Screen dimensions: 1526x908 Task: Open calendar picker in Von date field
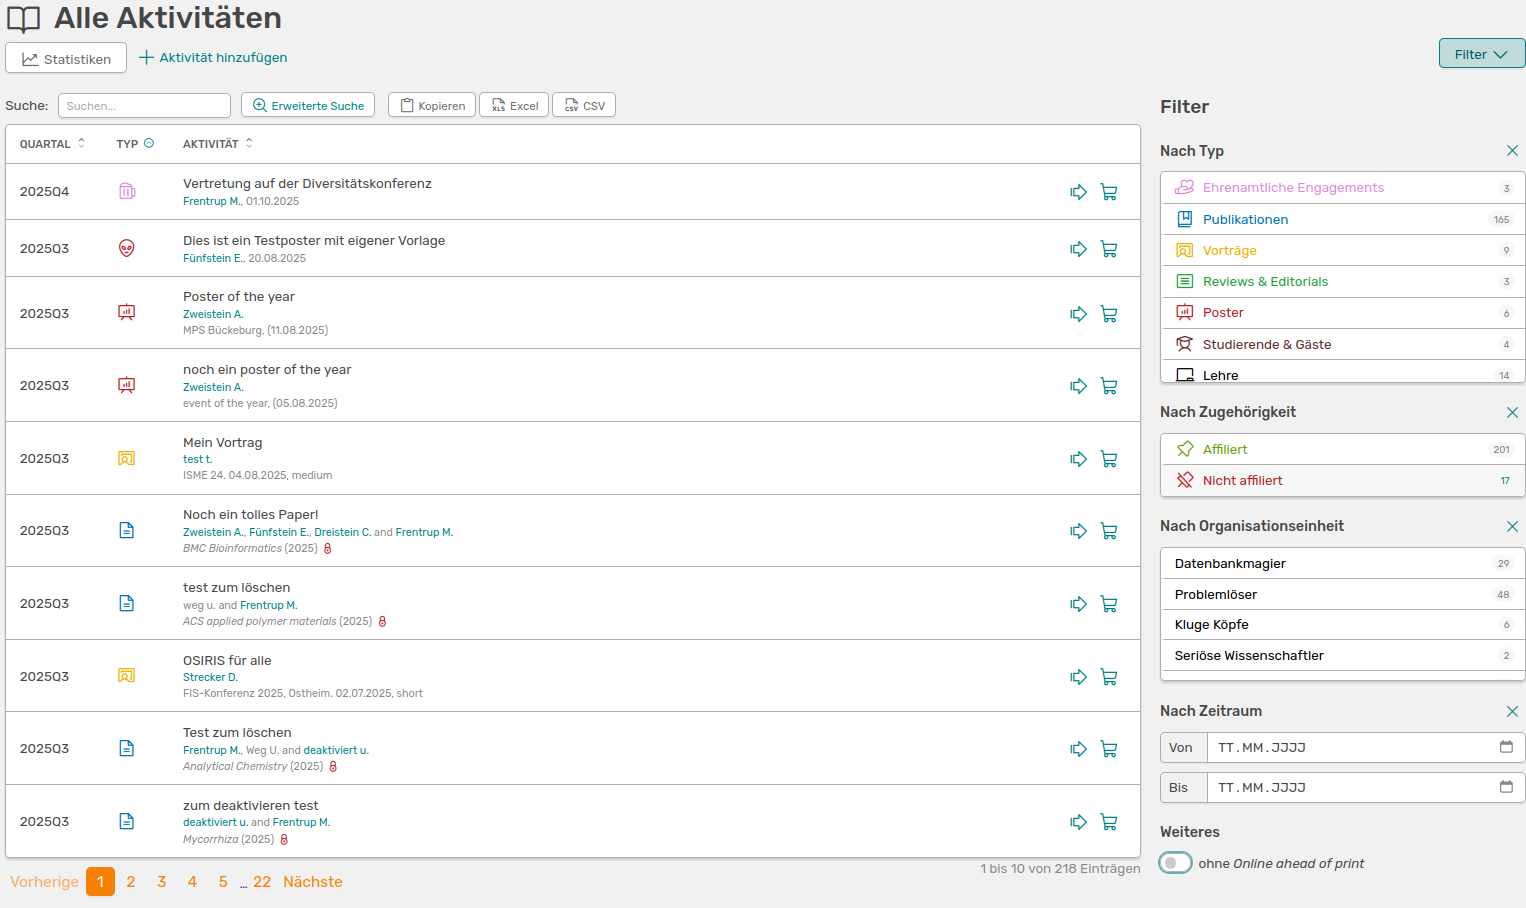pyautogui.click(x=1506, y=747)
